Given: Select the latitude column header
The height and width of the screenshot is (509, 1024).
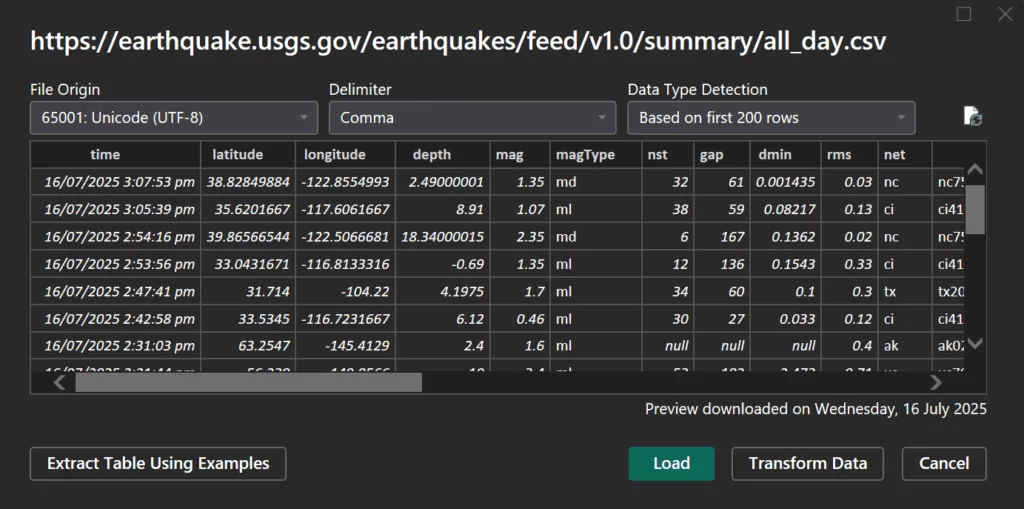Looking at the screenshot, I should pyautogui.click(x=248, y=155).
